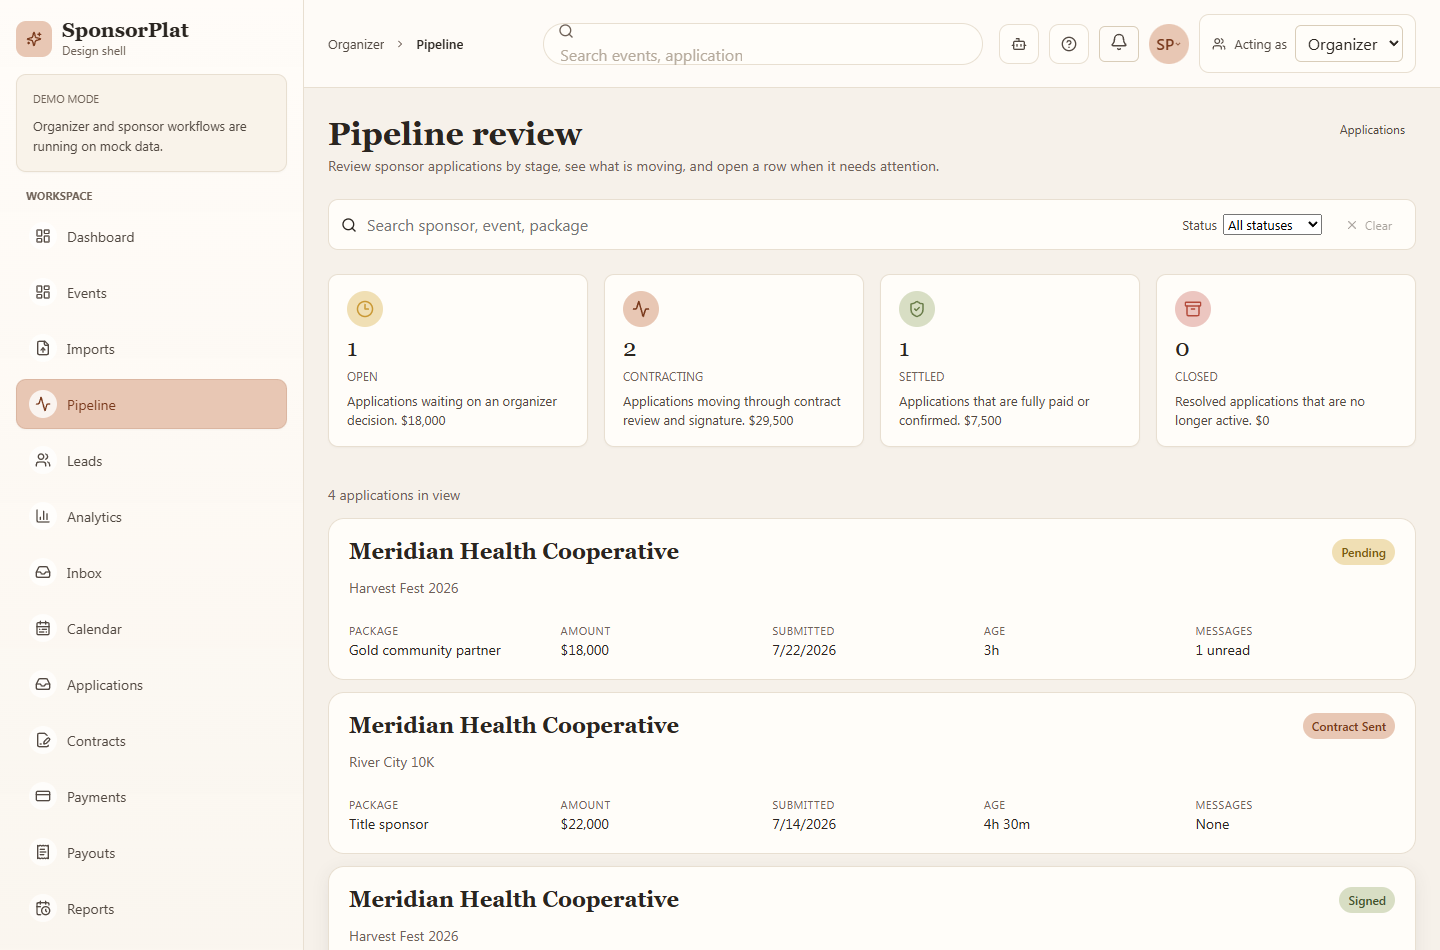Viewport: 1440px width, 950px height.
Task: Open Imports from the sidebar
Action: [x=151, y=349]
